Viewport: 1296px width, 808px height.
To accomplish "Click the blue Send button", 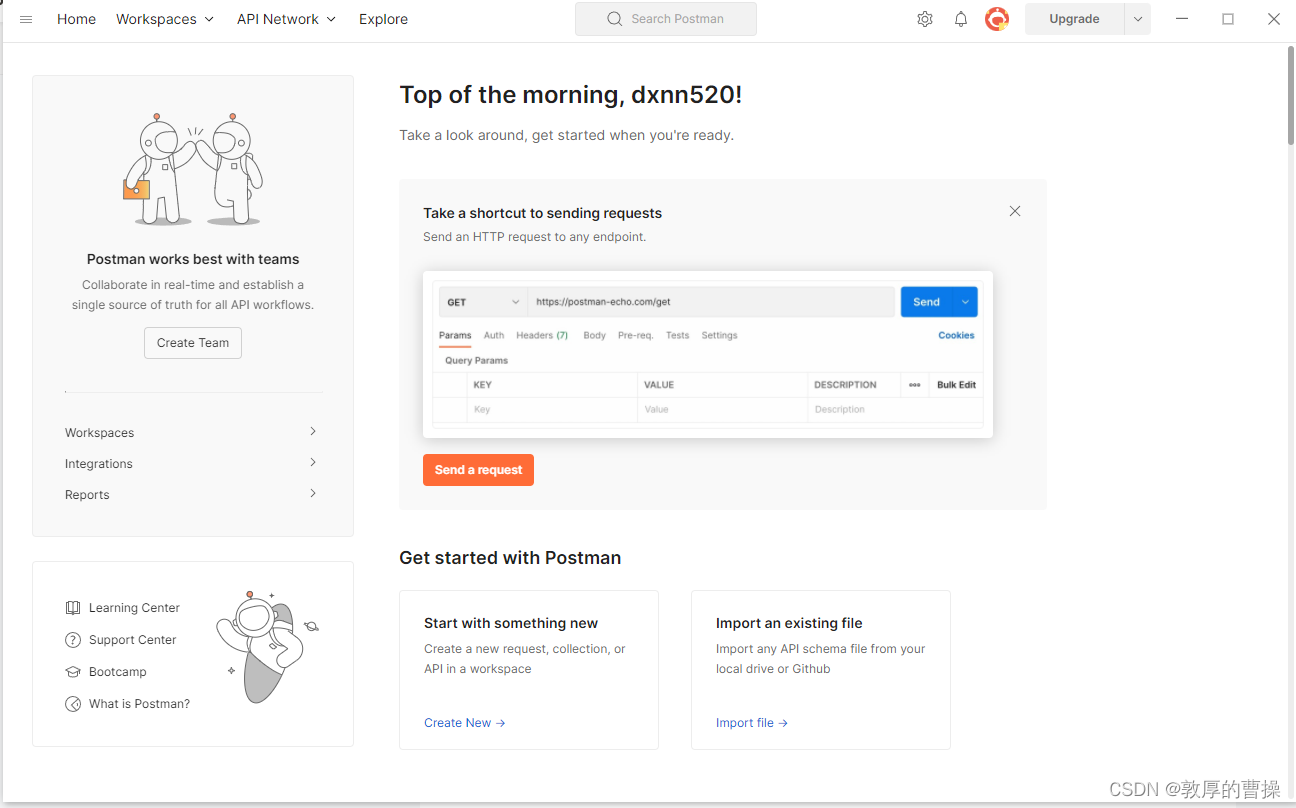I will coord(927,302).
